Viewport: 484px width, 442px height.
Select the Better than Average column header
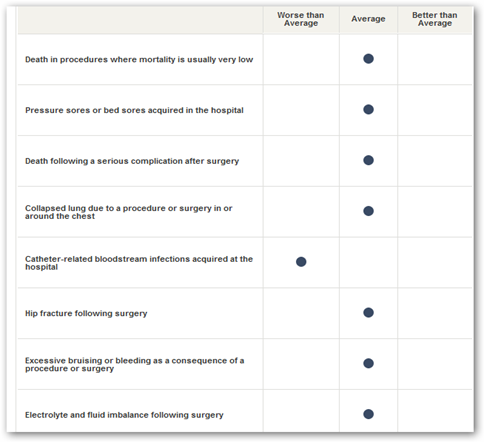[x=435, y=19]
